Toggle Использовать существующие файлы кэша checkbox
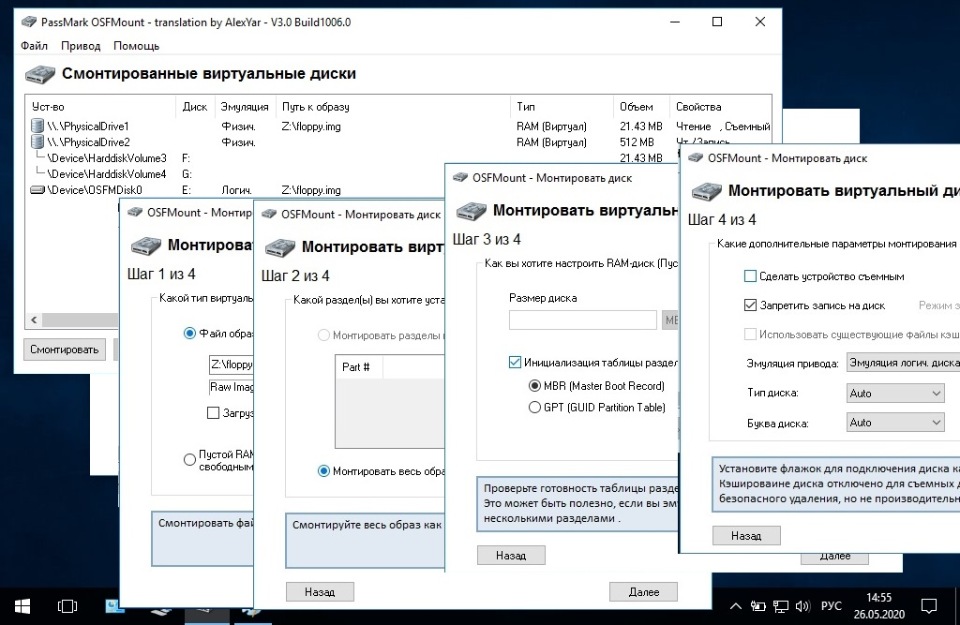Image resolution: width=960 pixels, height=625 pixels. tap(750, 334)
